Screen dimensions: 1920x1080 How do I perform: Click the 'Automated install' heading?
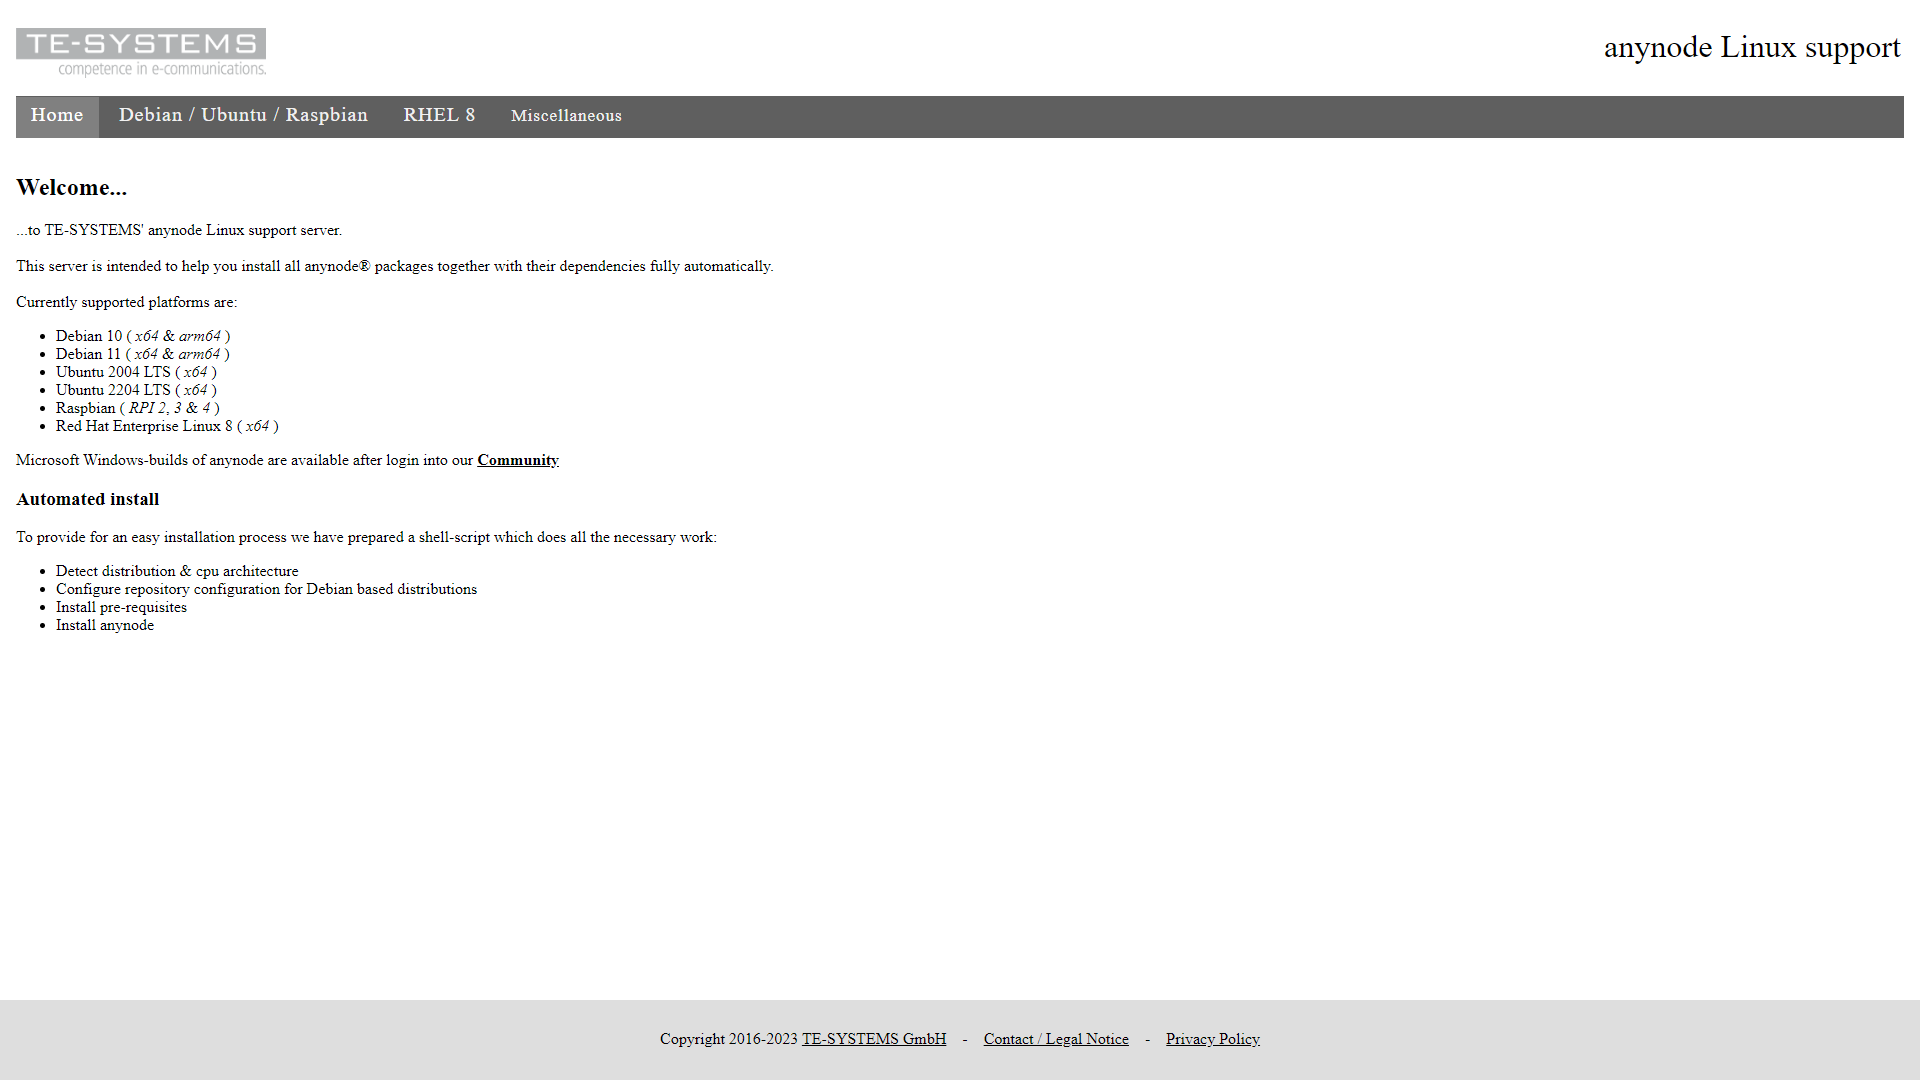(87, 499)
